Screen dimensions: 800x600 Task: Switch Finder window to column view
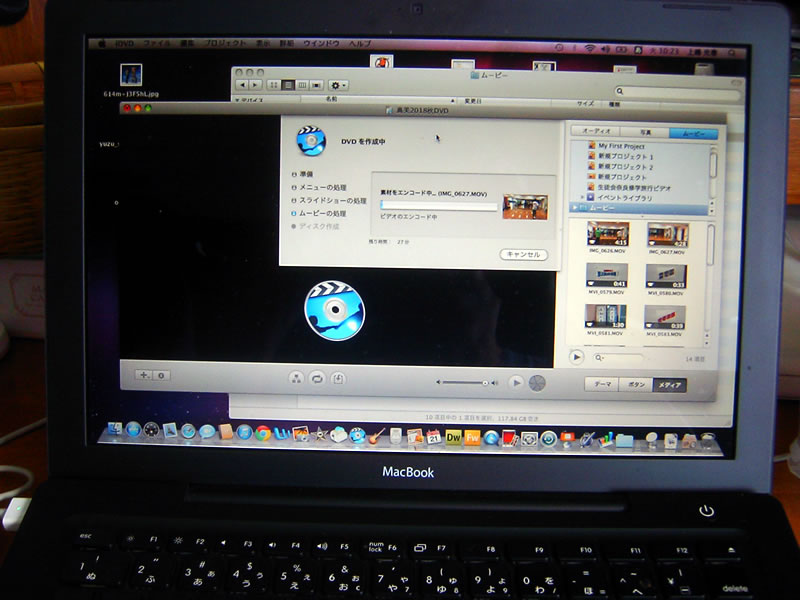(x=303, y=85)
